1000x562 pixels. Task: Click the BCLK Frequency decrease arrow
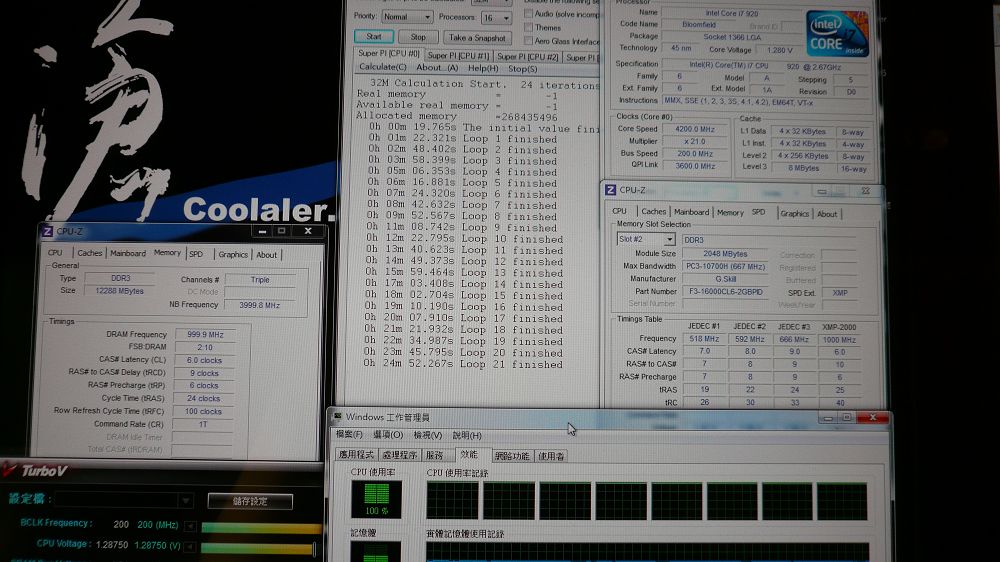pos(190,526)
